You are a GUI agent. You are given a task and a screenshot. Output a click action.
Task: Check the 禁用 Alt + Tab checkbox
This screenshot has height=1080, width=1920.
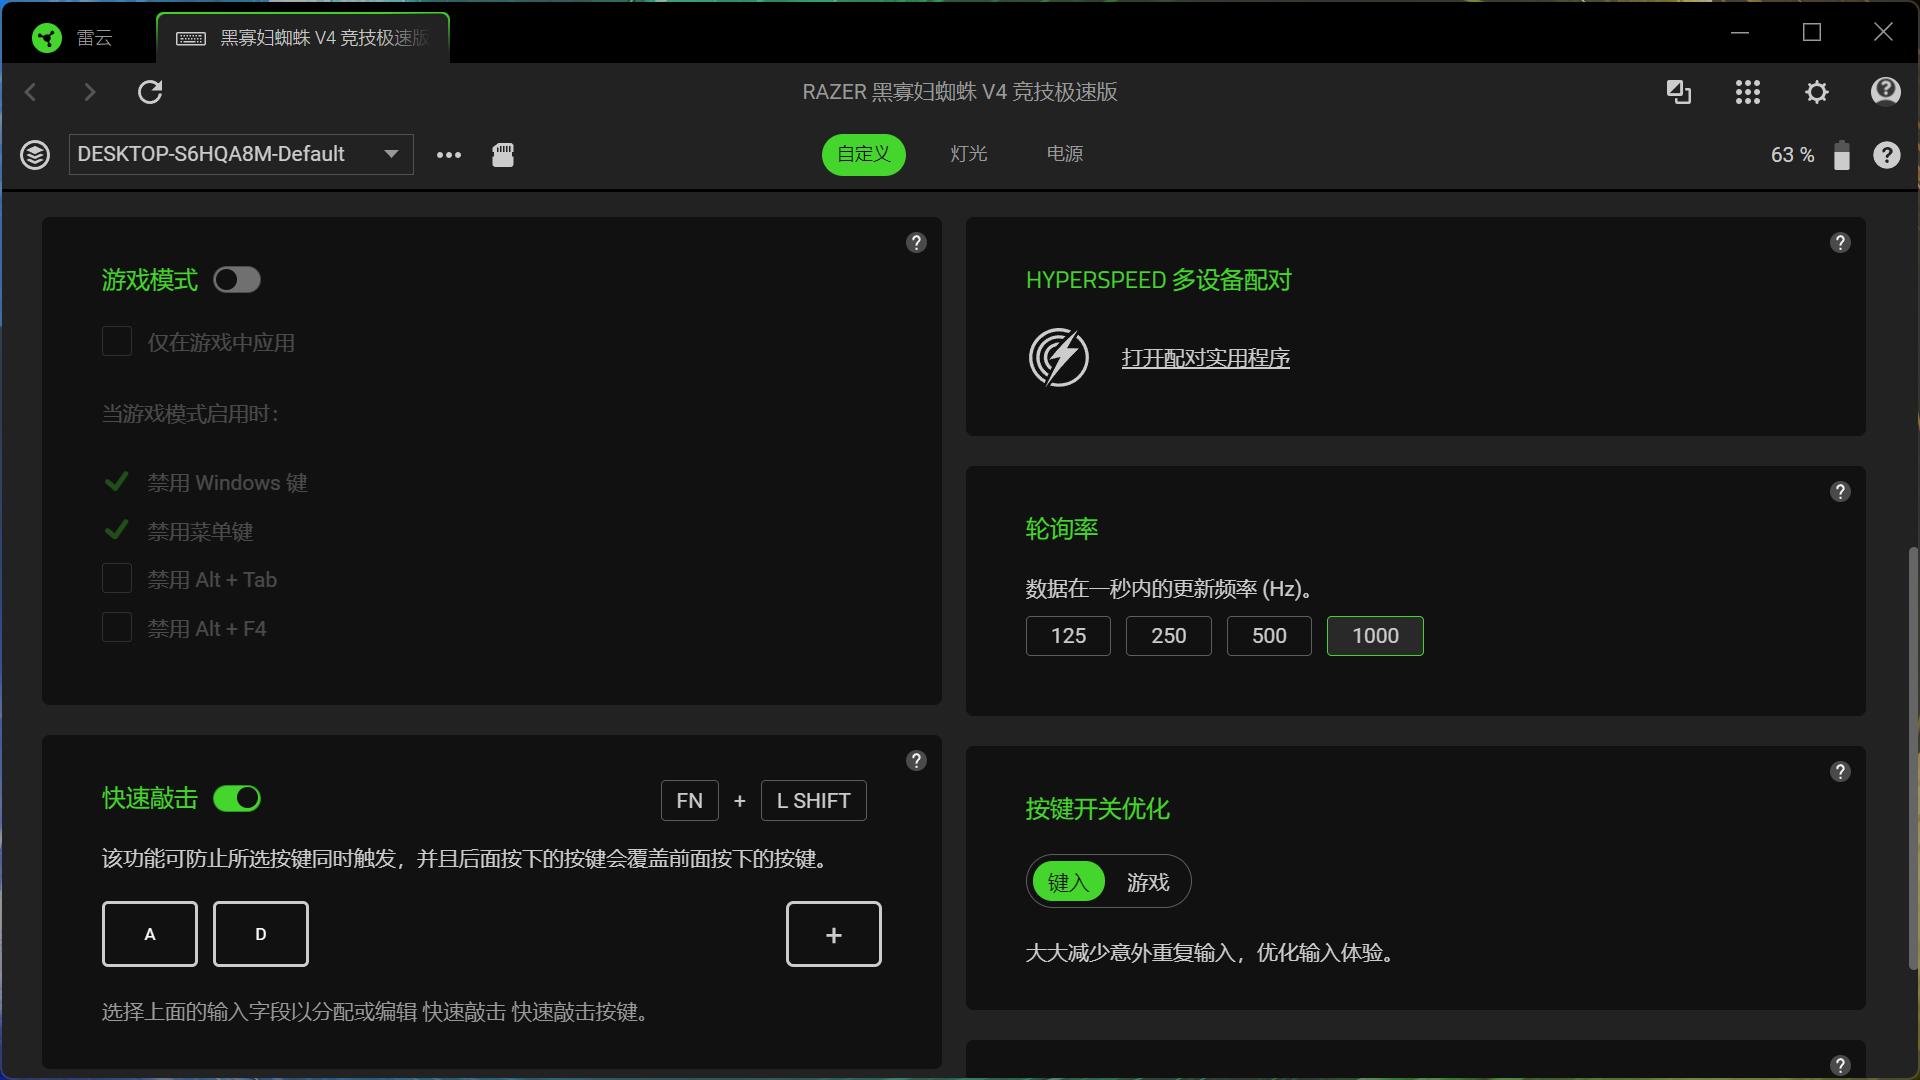click(117, 579)
